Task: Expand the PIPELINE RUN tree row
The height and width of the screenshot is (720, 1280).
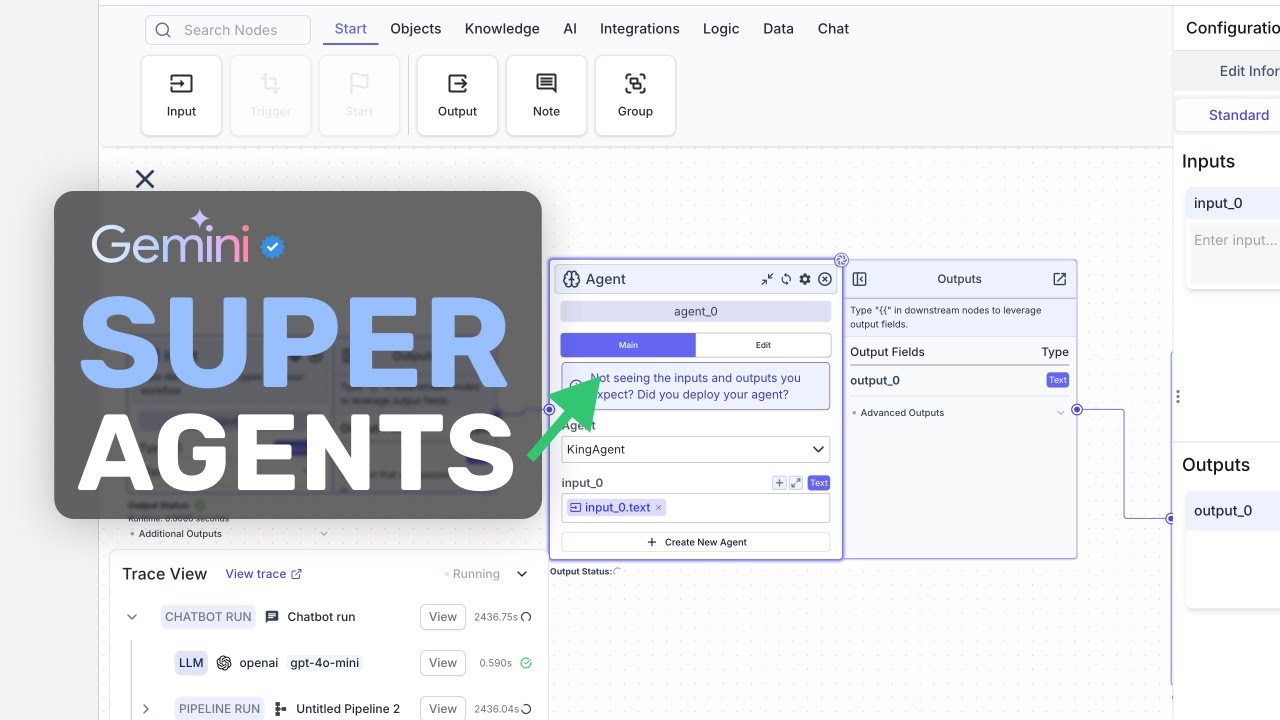Action: (146, 709)
